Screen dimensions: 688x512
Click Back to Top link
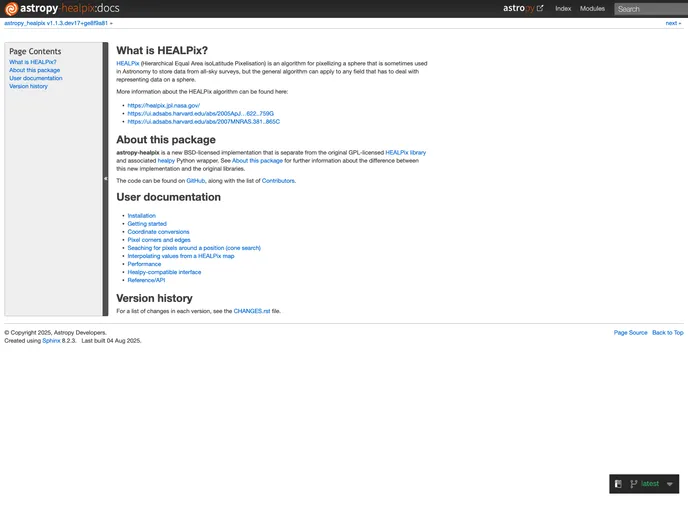point(668,333)
